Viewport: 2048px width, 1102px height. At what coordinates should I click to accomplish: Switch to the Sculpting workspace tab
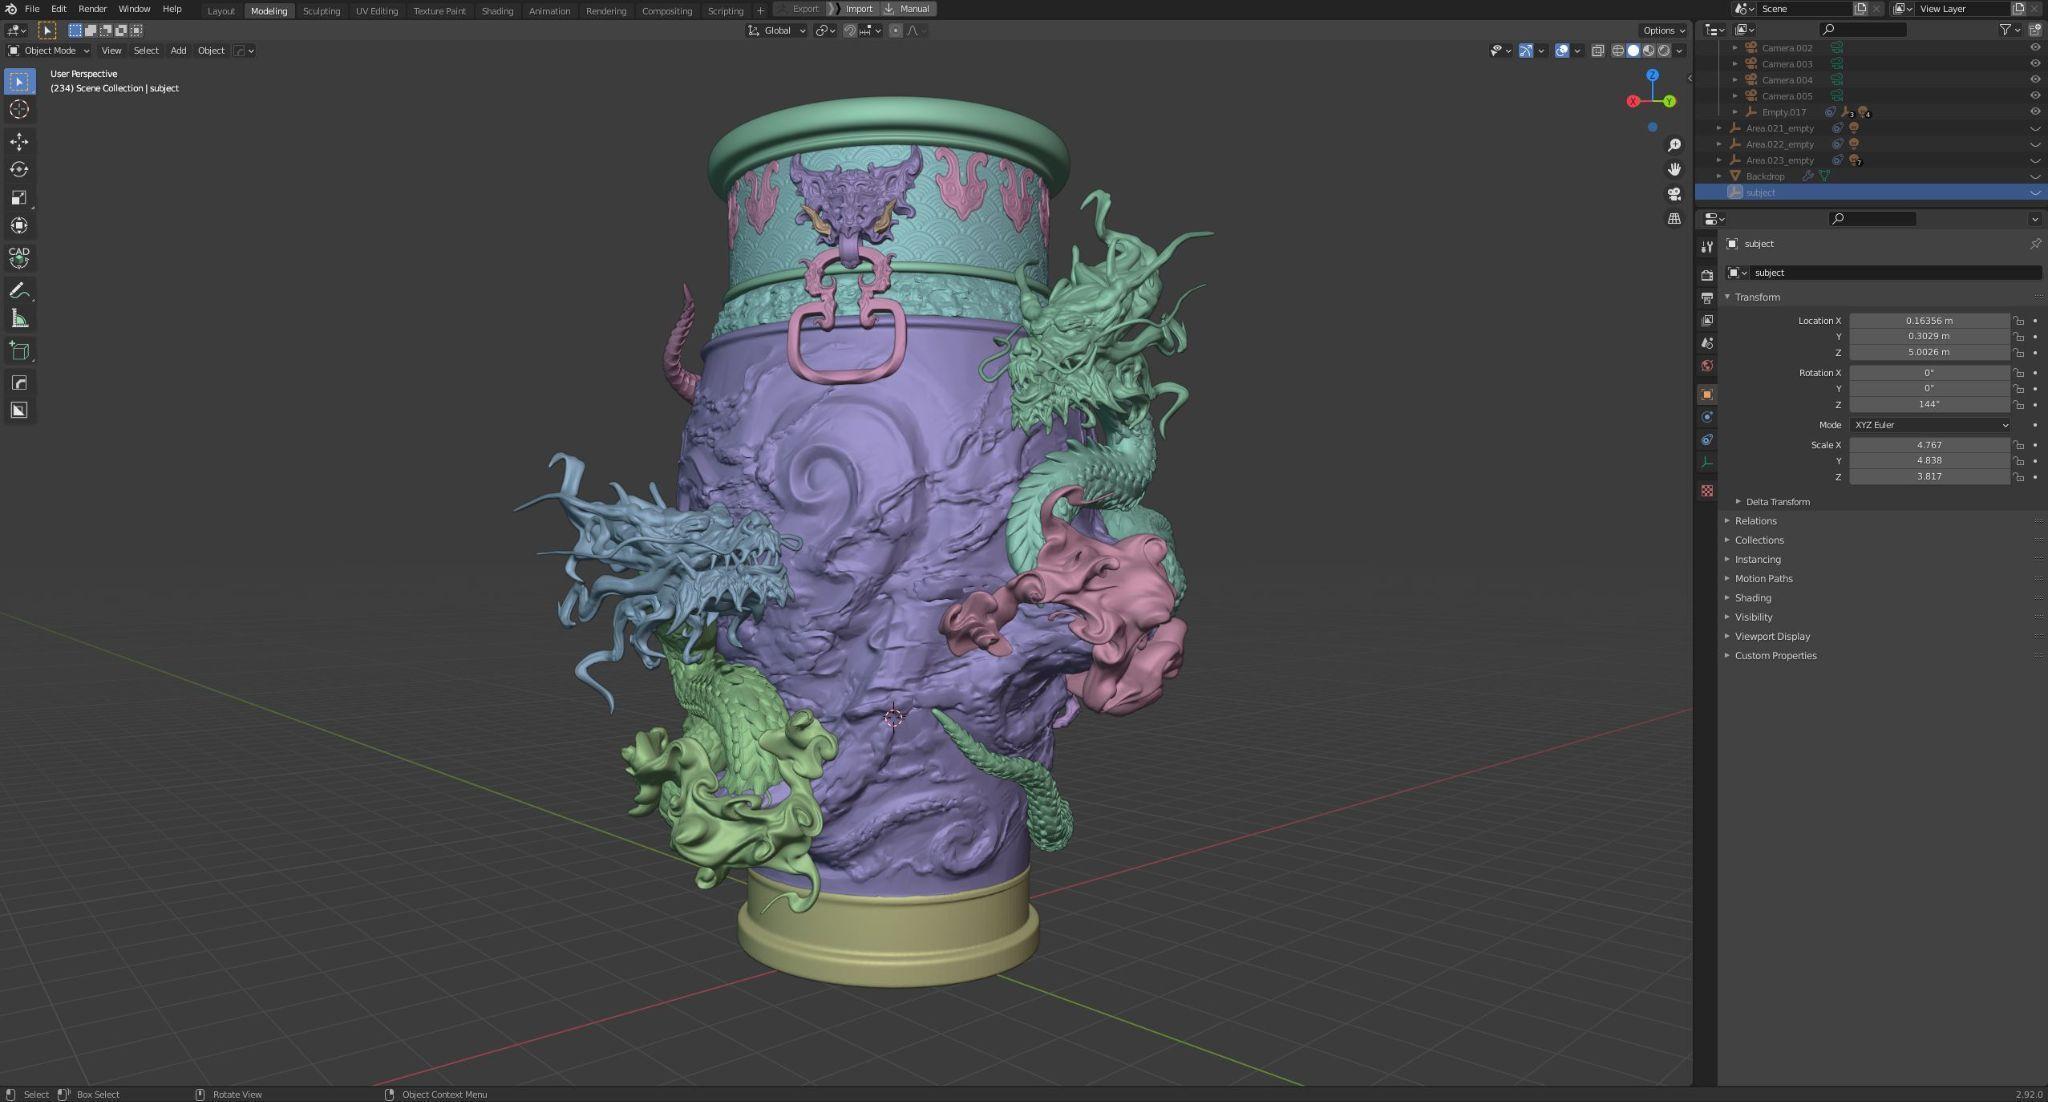(x=321, y=10)
